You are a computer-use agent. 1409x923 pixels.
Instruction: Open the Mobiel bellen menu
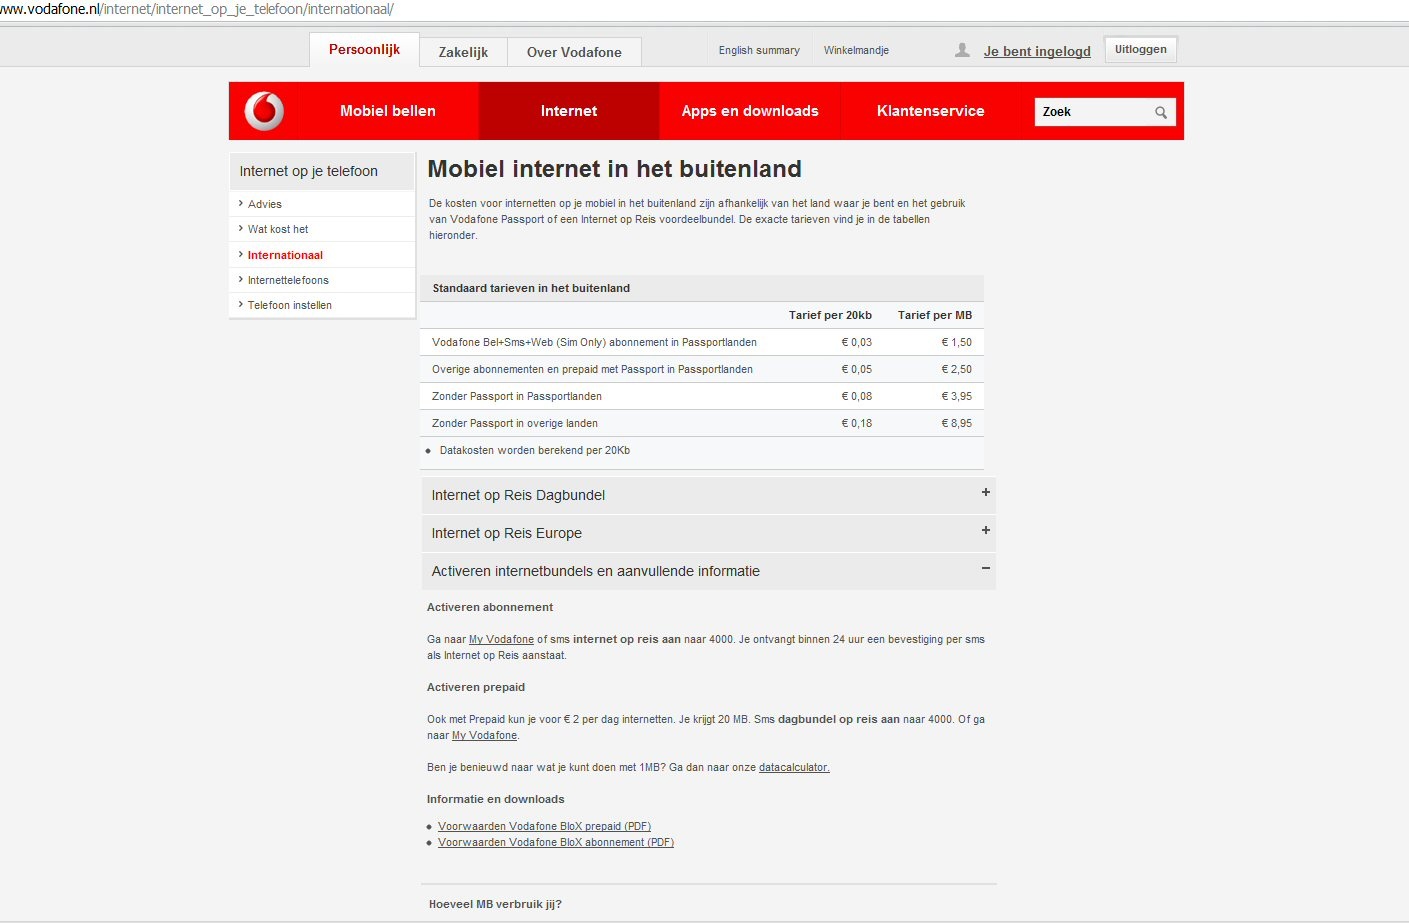[388, 111]
